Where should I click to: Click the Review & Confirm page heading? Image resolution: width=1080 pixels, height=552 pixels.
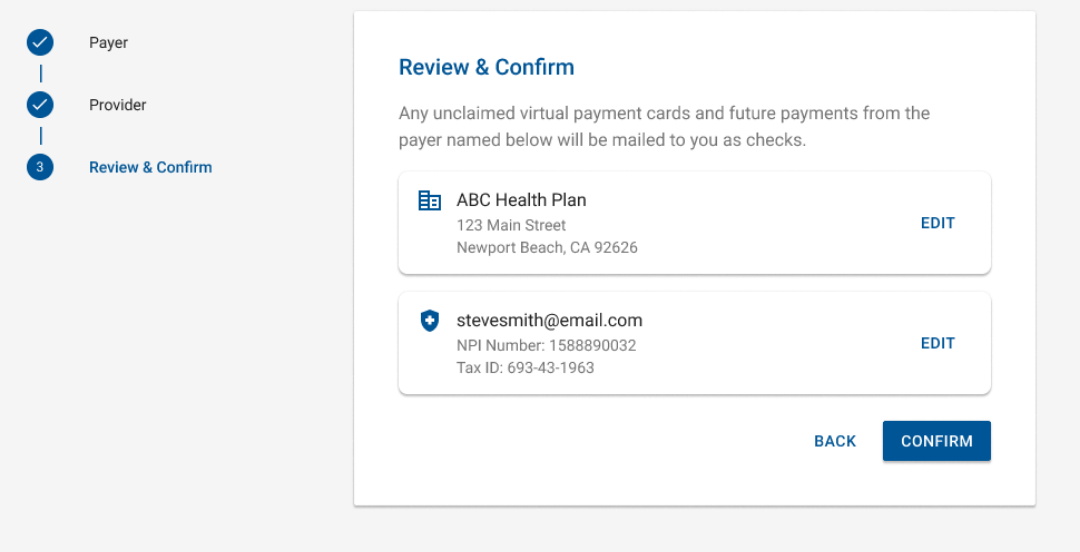[486, 67]
